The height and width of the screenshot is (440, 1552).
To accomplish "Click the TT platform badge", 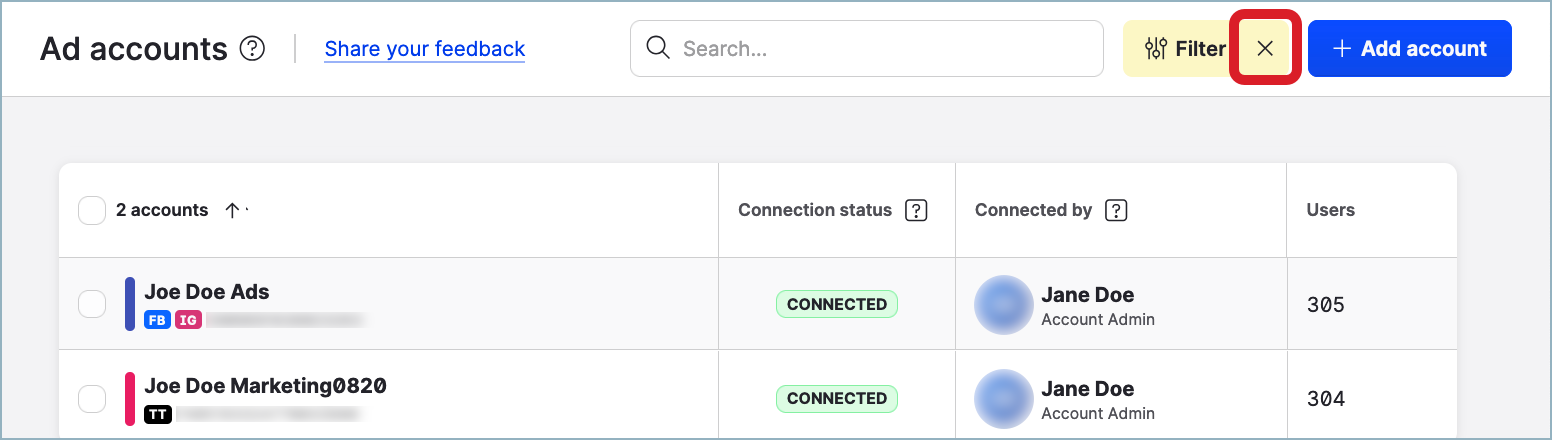I will tap(157, 413).
